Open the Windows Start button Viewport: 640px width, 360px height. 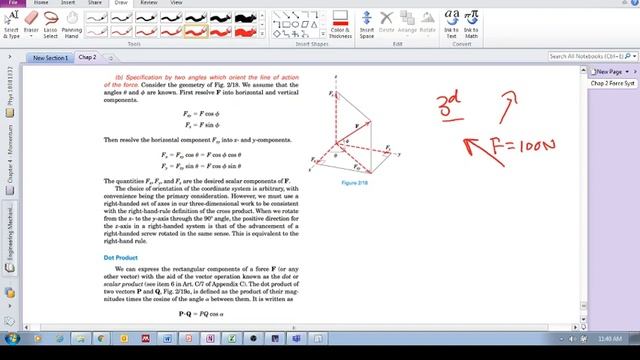click(12, 338)
